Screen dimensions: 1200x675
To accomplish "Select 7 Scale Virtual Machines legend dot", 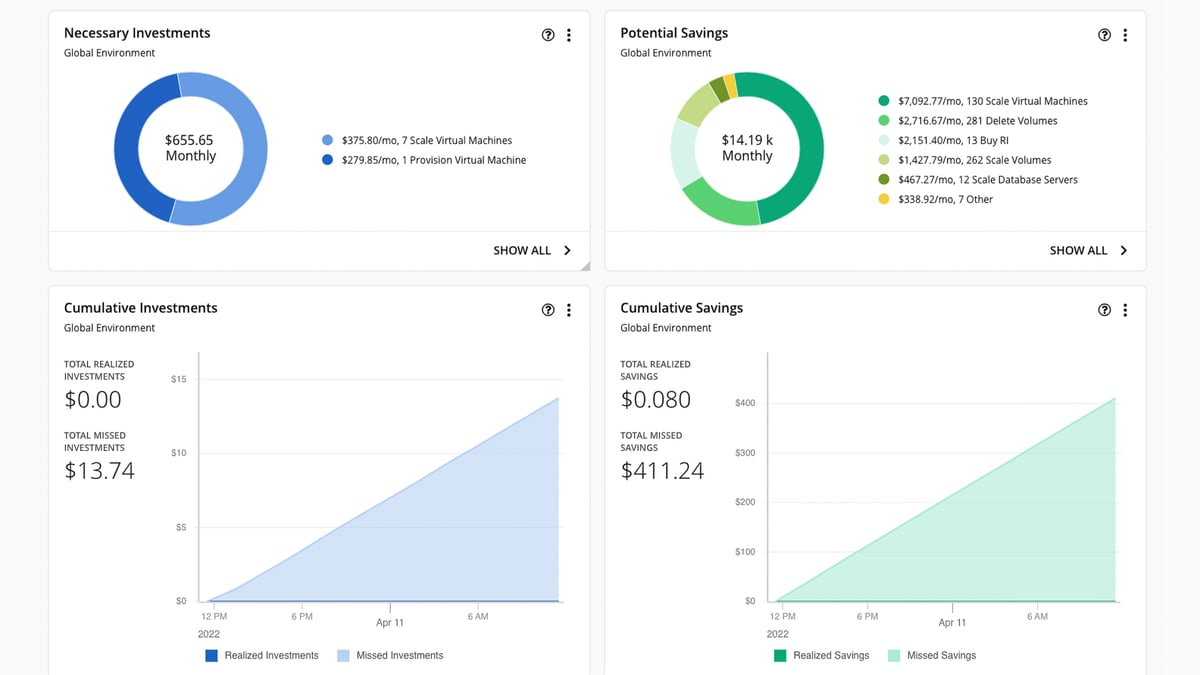I will (328, 141).
